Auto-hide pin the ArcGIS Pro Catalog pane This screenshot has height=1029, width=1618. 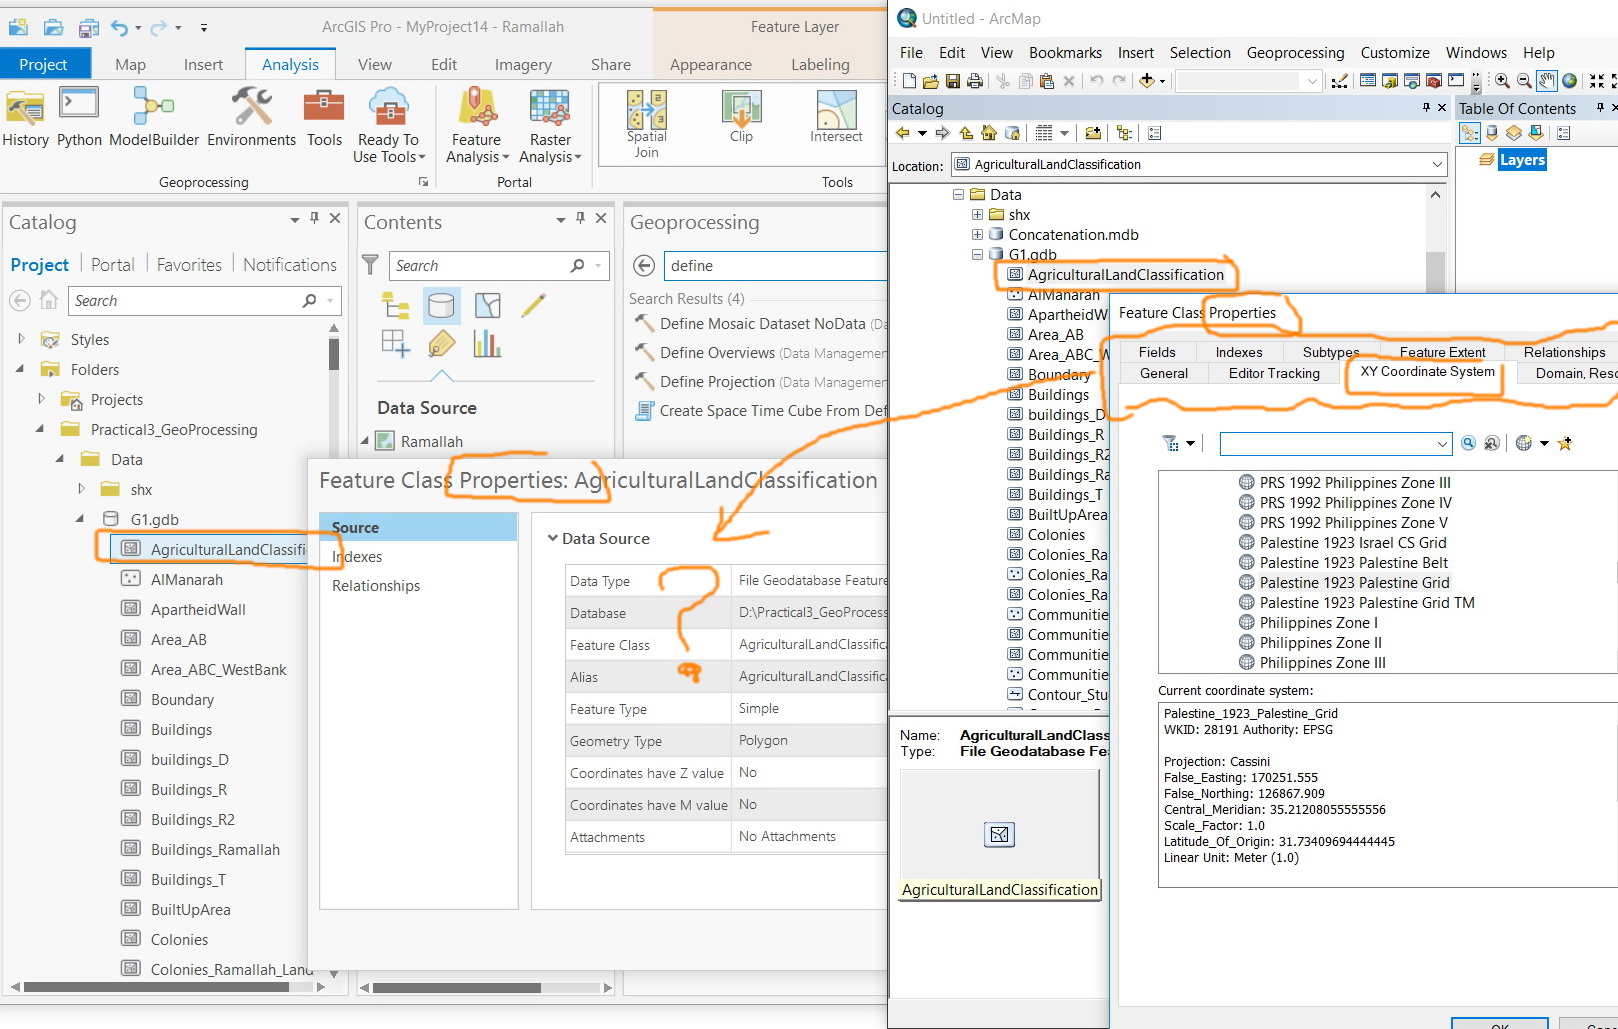(x=315, y=218)
